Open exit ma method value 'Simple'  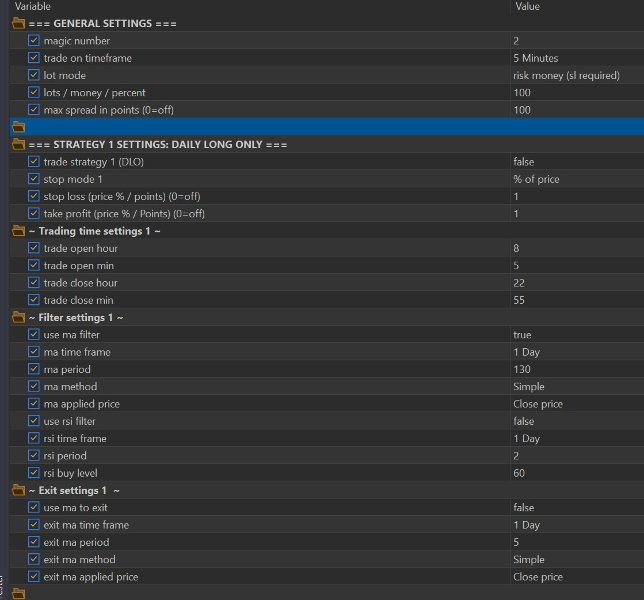pyautogui.click(x=529, y=559)
